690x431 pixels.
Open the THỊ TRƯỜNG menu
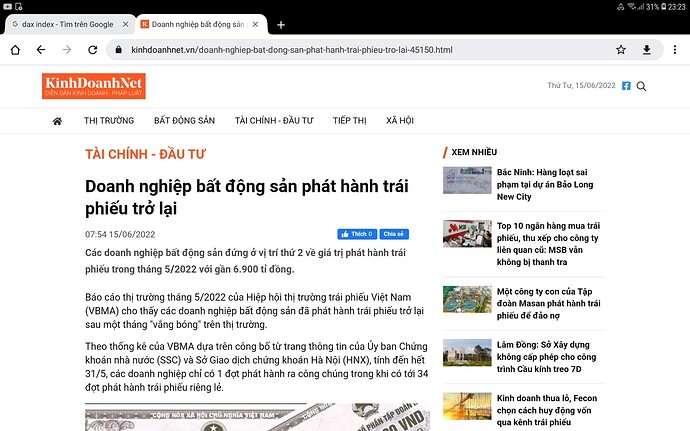109,121
